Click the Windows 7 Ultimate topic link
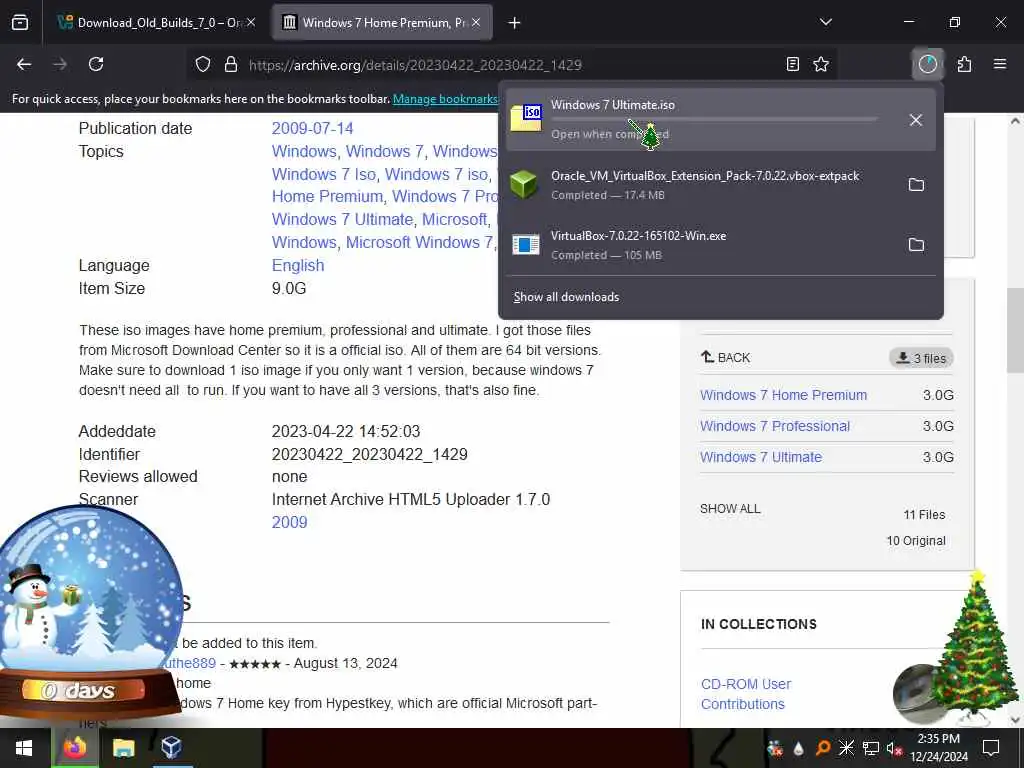This screenshot has height=768, width=1024. click(342, 220)
